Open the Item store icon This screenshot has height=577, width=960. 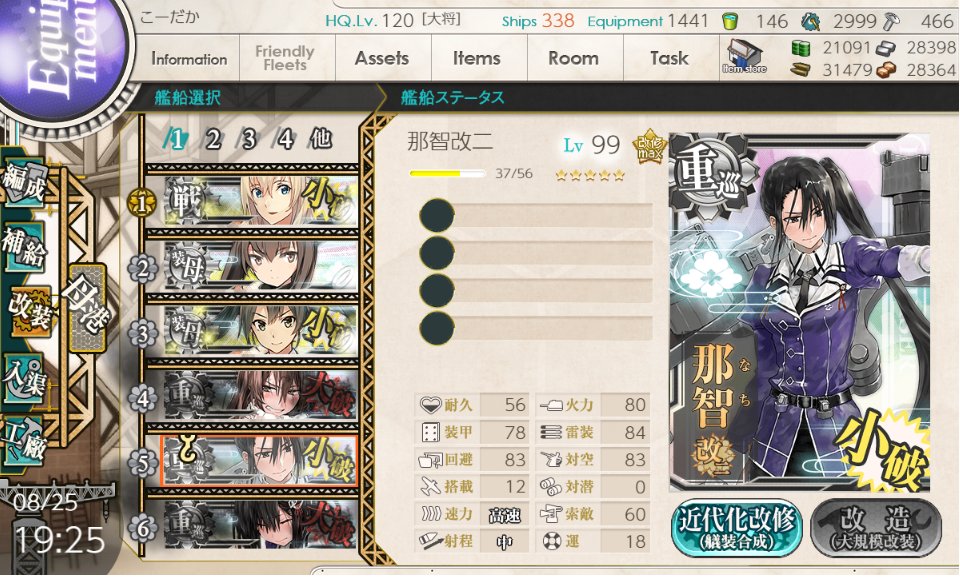pyautogui.click(x=744, y=57)
